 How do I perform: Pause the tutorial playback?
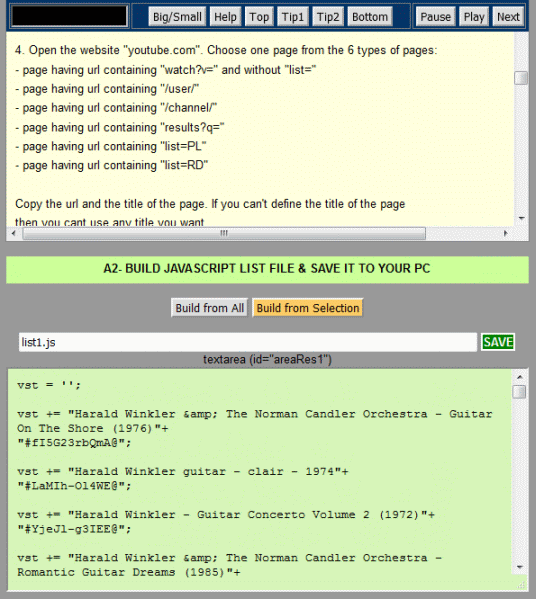436,17
